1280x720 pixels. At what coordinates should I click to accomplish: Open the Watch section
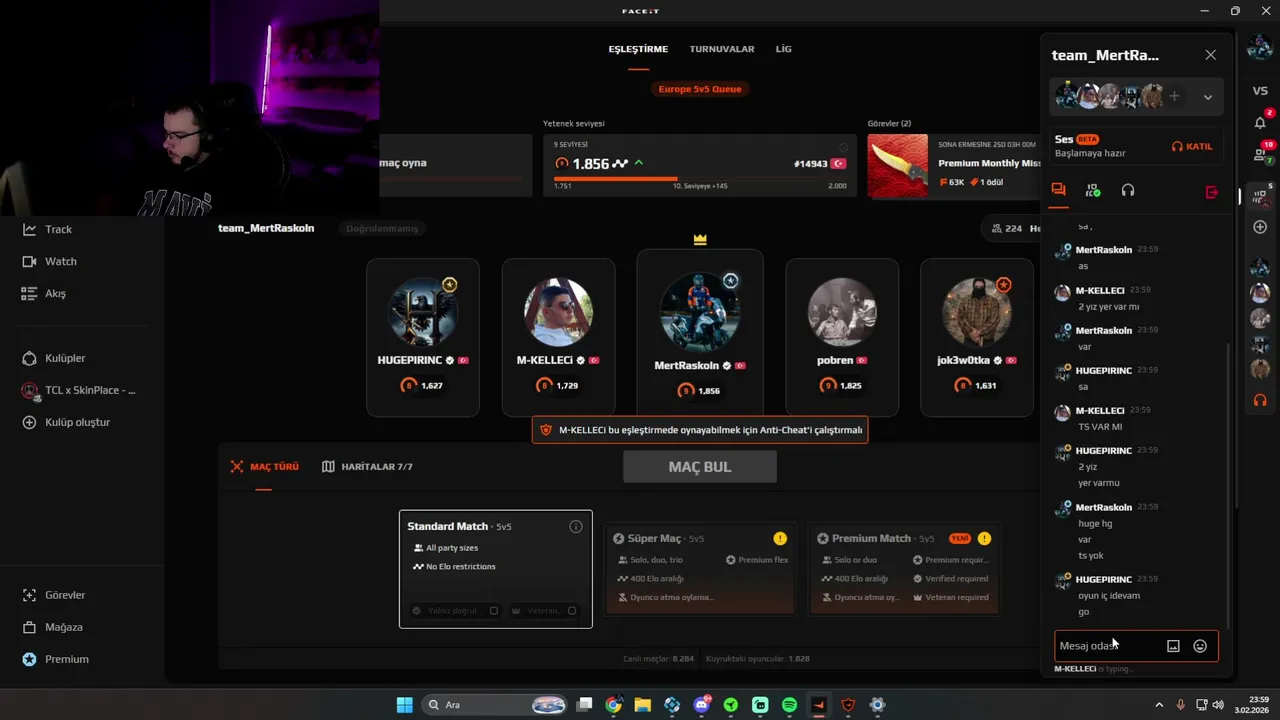coord(49,261)
